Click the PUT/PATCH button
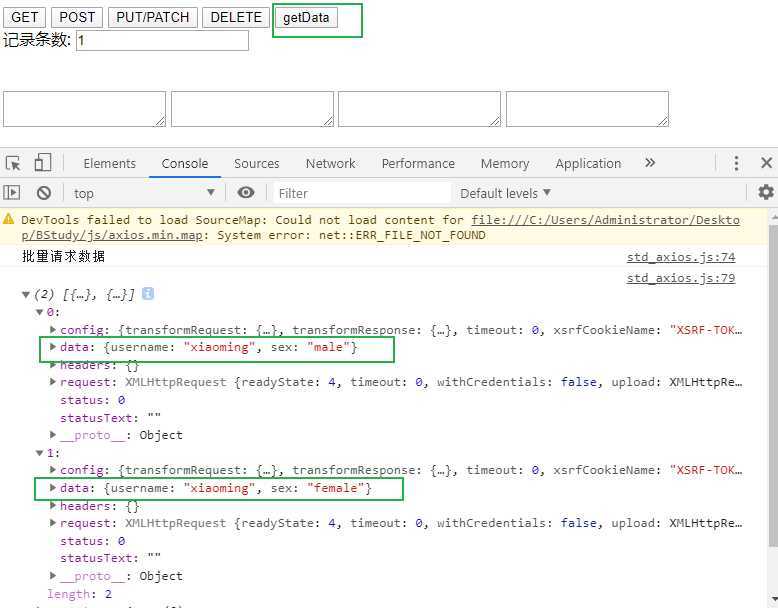The width and height of the screenshot is (778, 608). pos(153,17)
